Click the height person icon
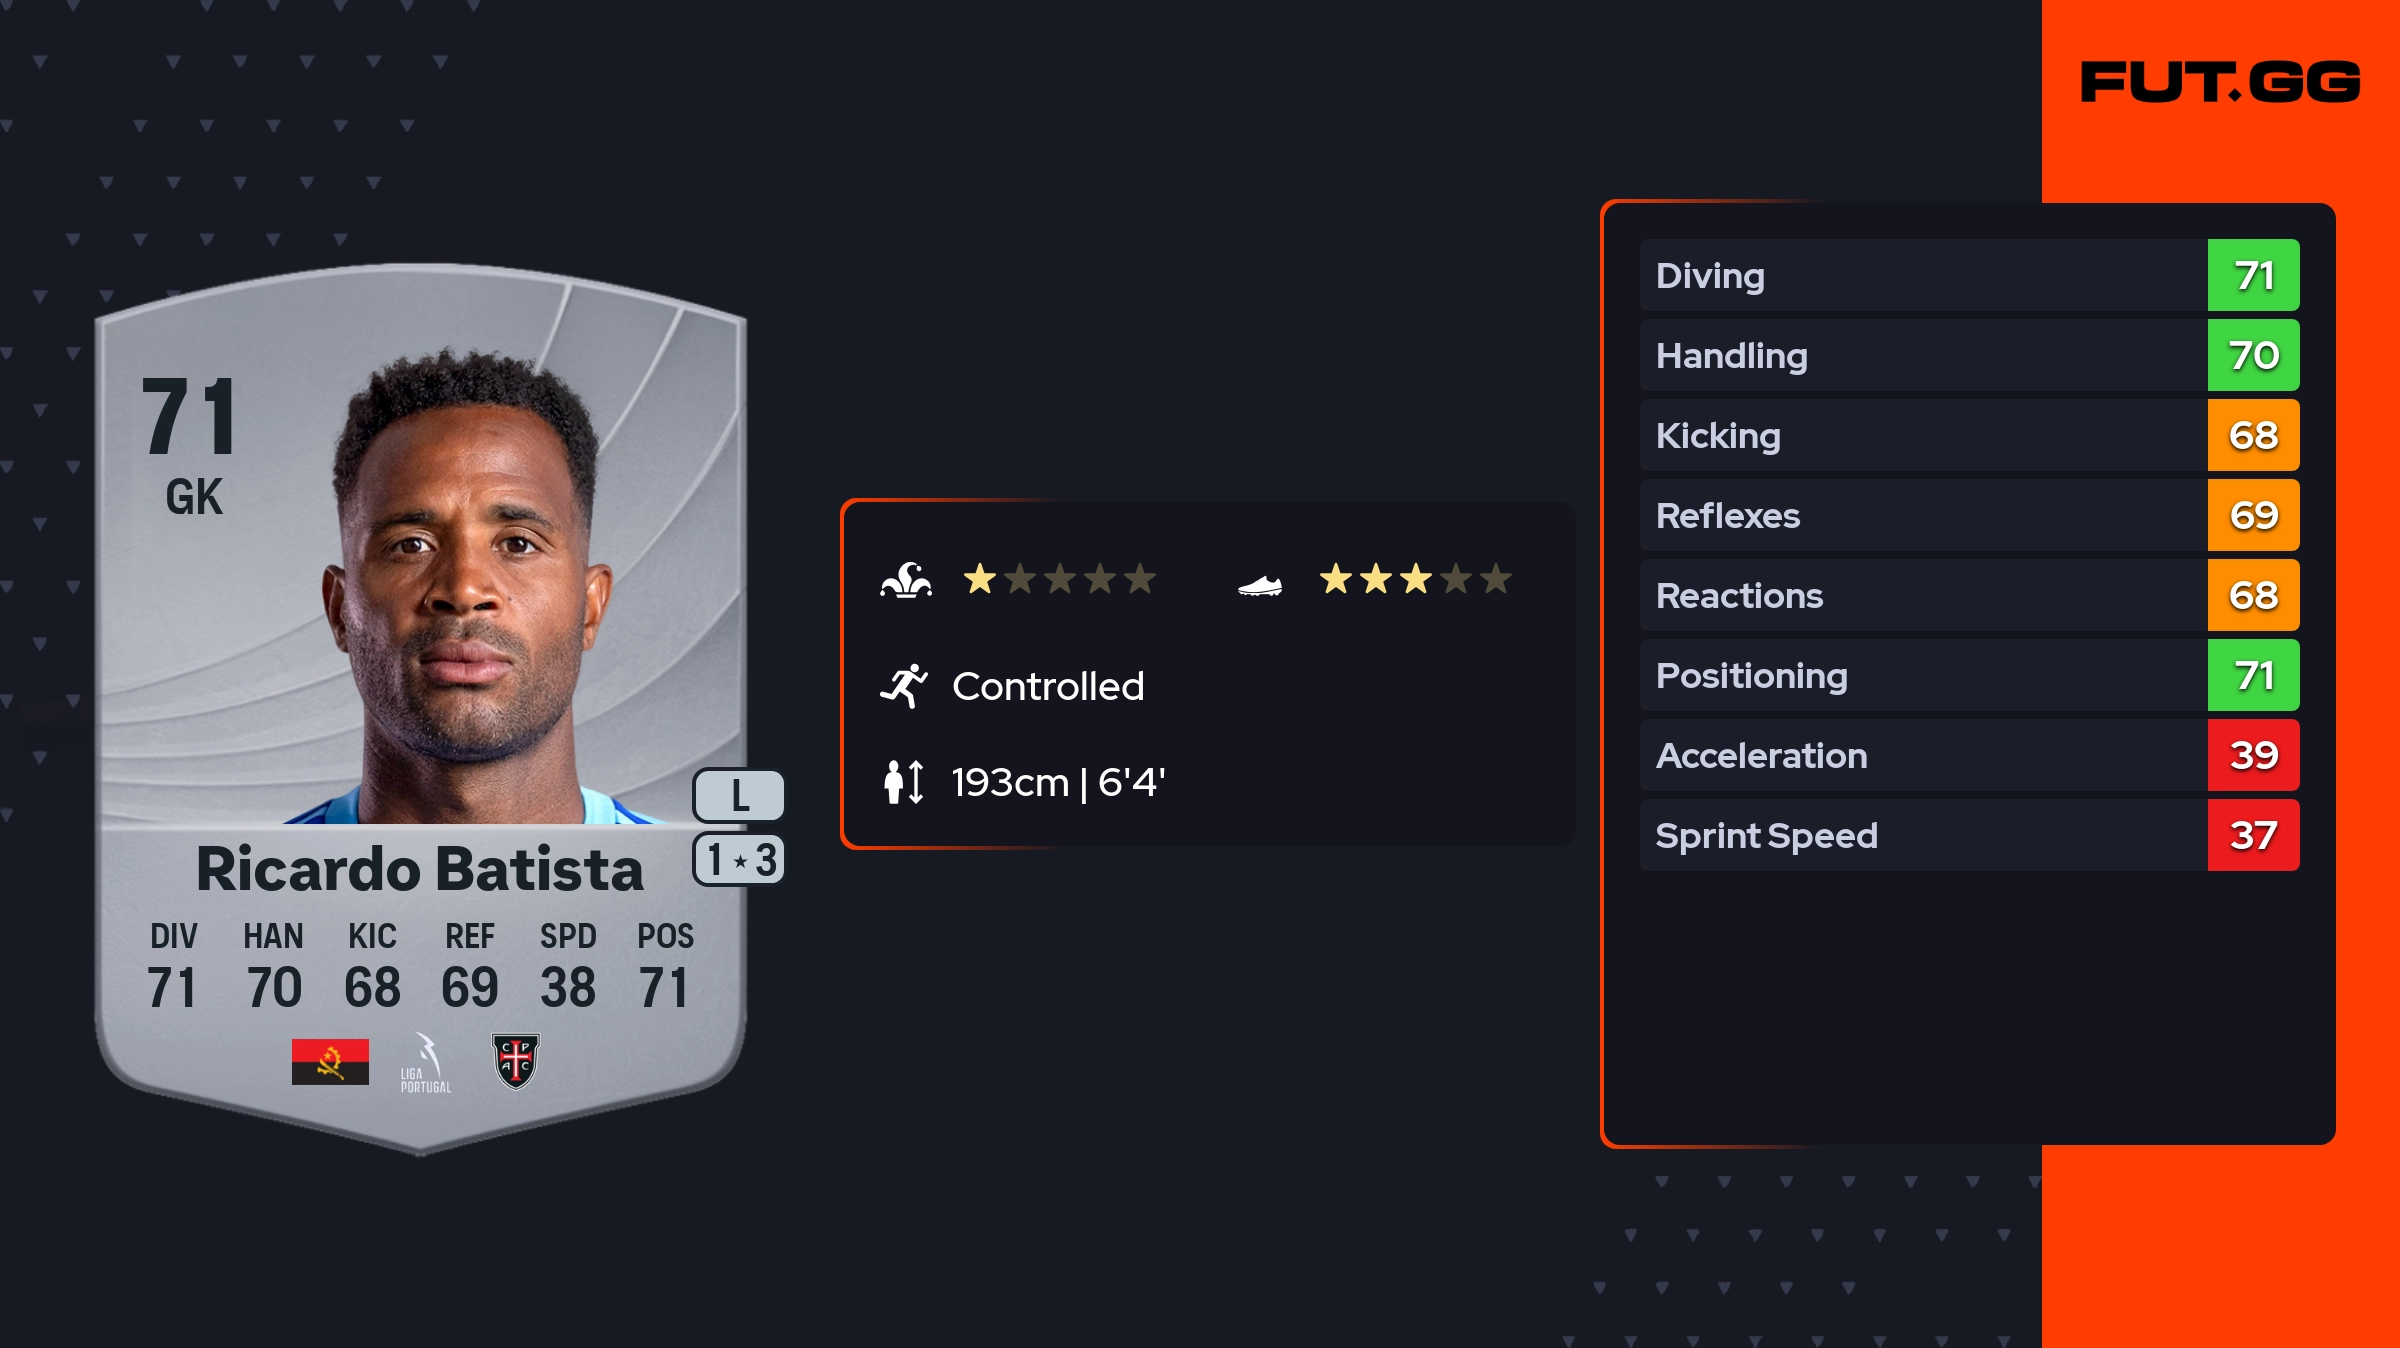This screenshot has width=2400, height=1348. (904, 782)
